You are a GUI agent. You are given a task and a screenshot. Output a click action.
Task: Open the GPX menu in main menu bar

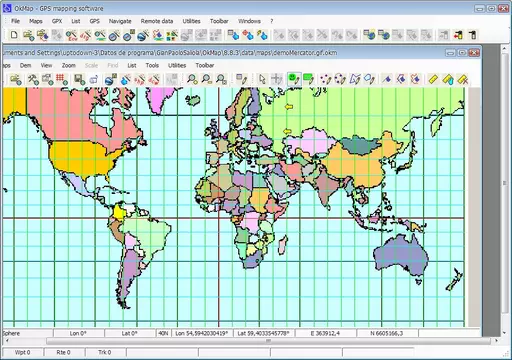tap(57, 21)
